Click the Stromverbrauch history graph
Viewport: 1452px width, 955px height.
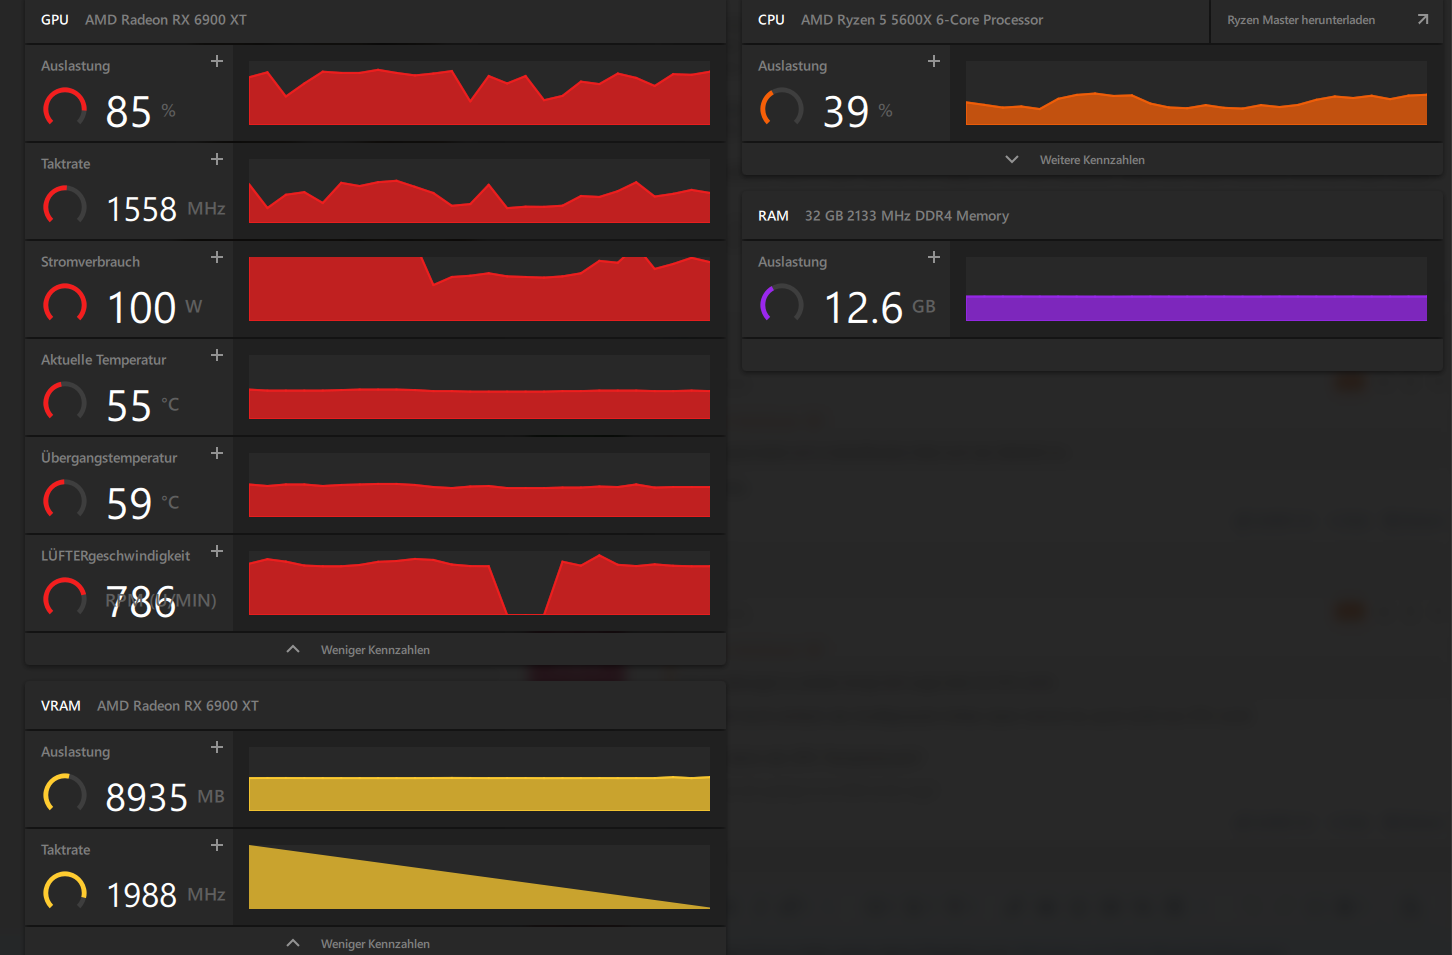tap(479, 289)
